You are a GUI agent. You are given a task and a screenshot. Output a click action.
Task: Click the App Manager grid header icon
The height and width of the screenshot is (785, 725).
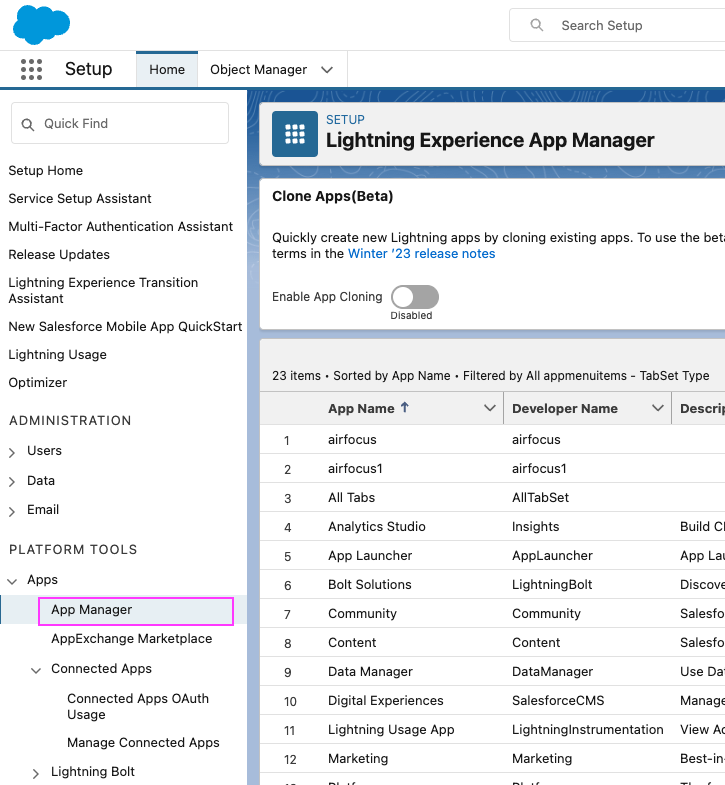point(294,134)
